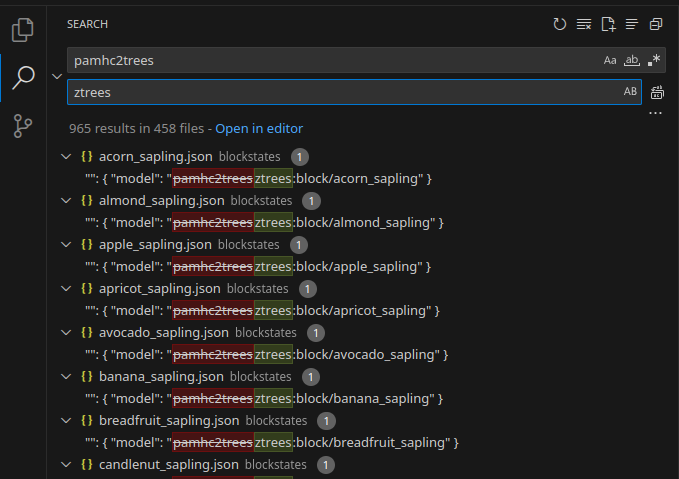Toggle Match Whole Word option

click(631, 60)
